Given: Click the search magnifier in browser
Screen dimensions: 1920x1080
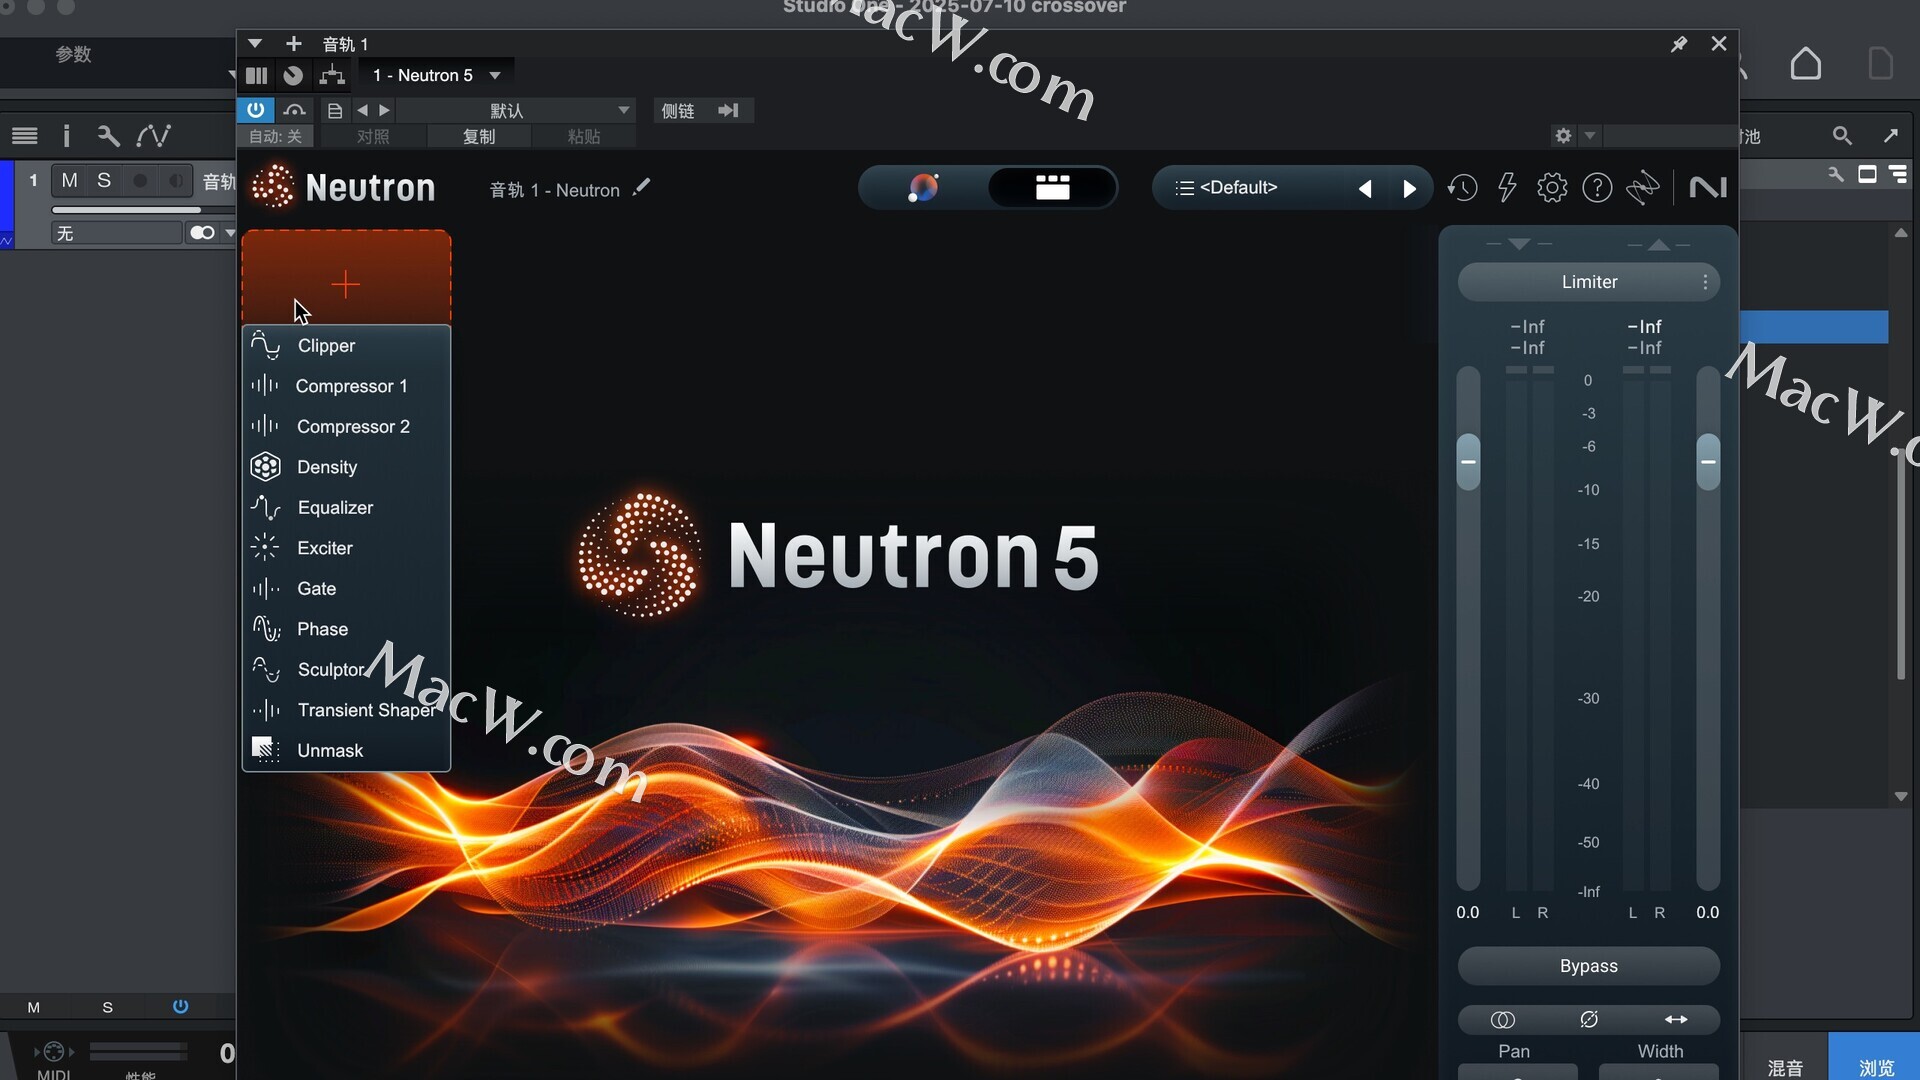Looking at the screenshot, I should (x=1842, y=136).
